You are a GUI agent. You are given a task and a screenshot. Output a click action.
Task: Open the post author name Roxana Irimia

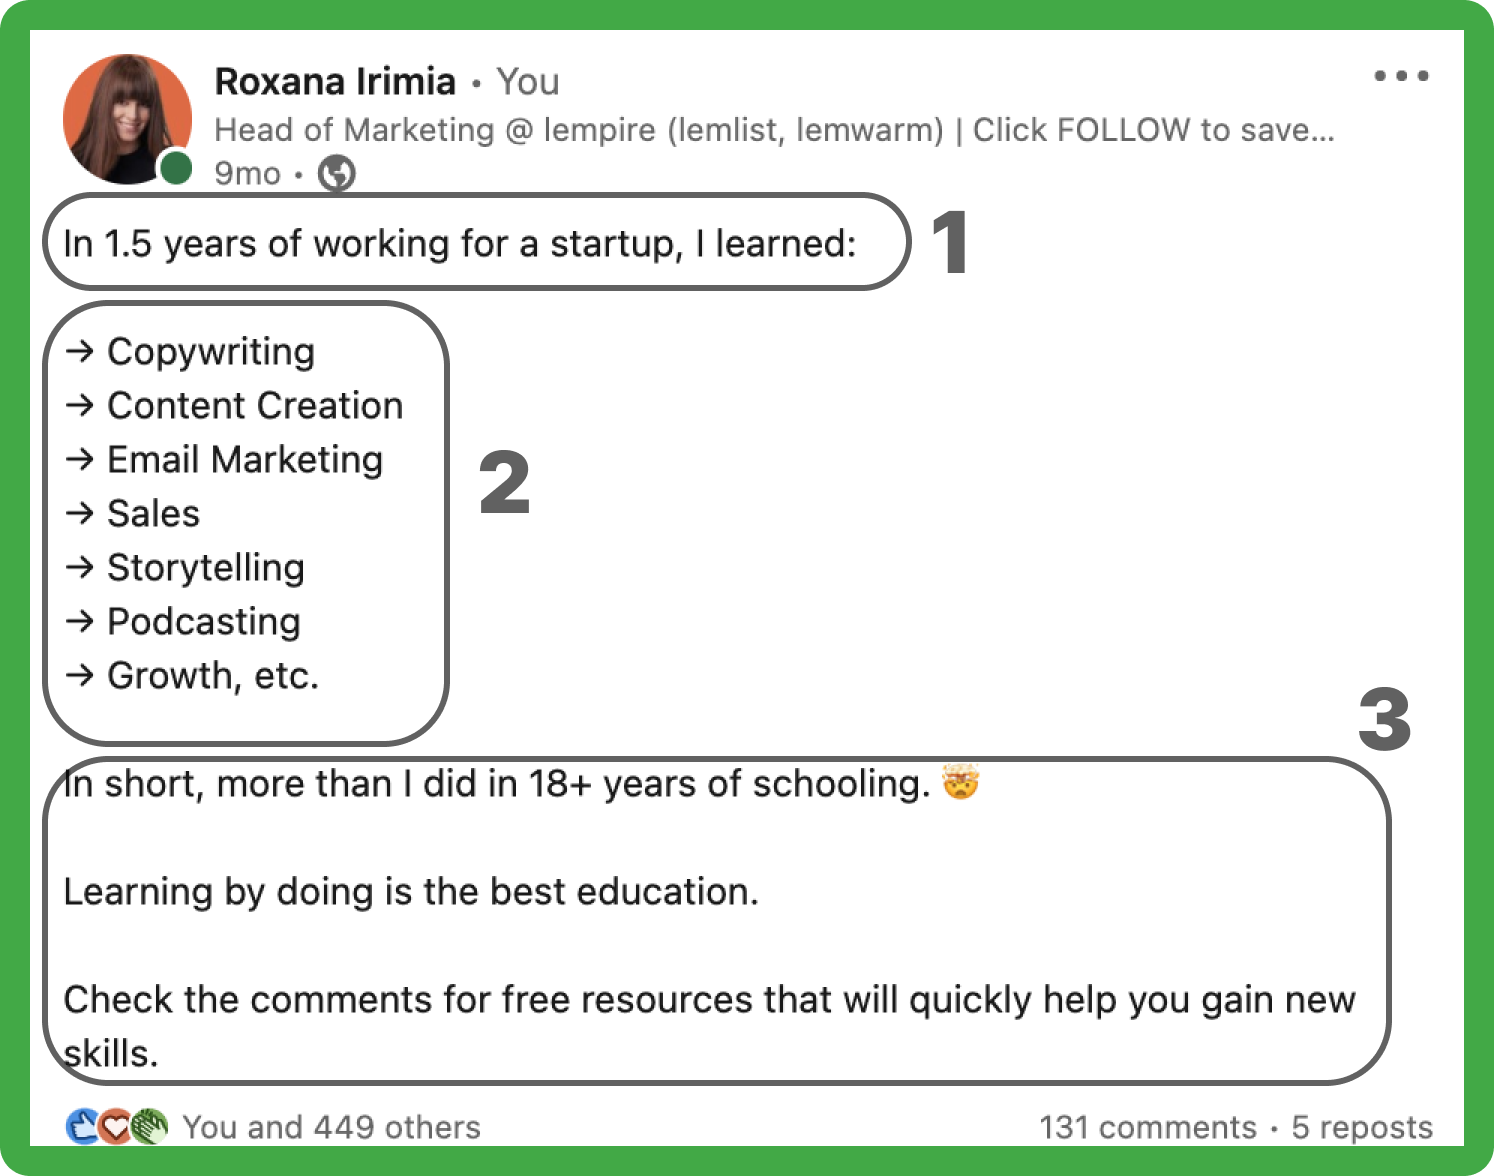pyautogui.click(x=334, y=81)
